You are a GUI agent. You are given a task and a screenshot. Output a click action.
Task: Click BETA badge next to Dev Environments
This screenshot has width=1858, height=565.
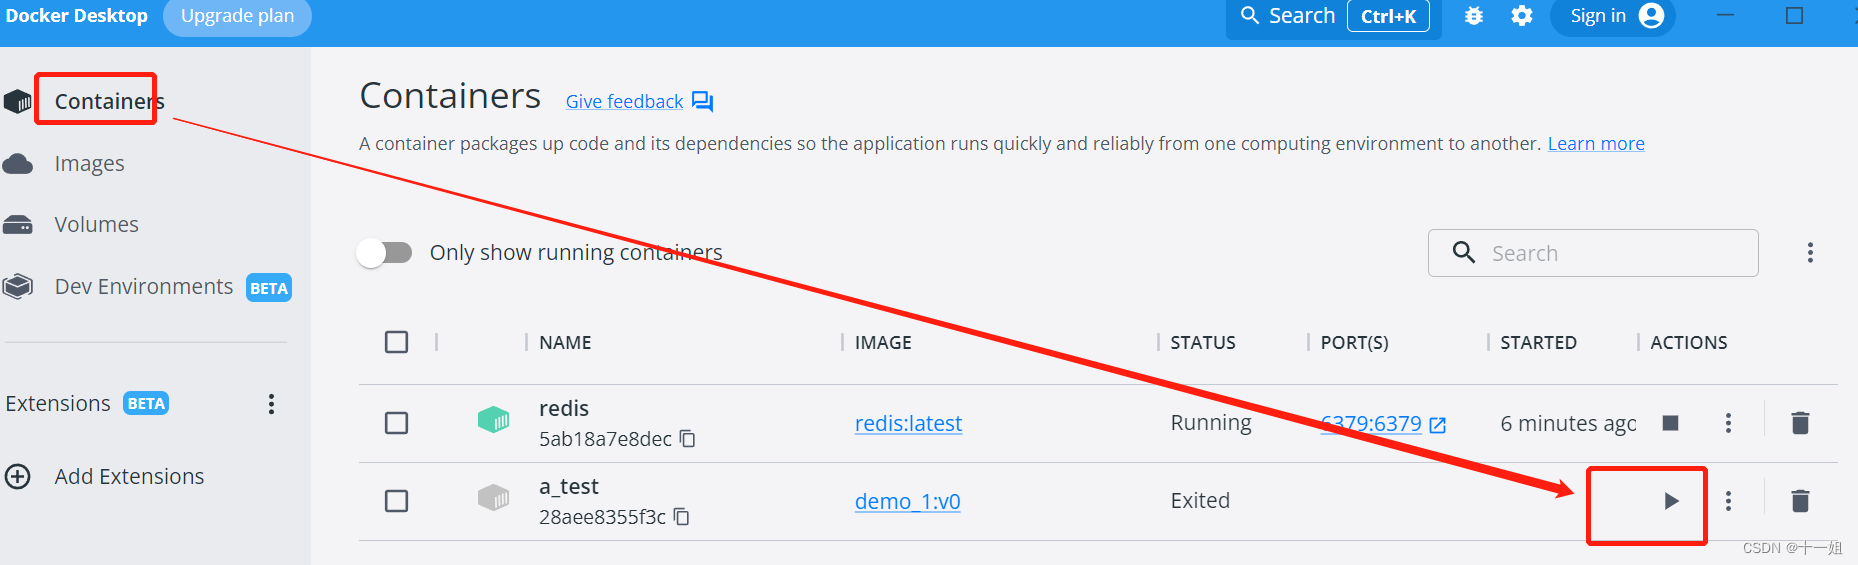click(x=269, y=288)
